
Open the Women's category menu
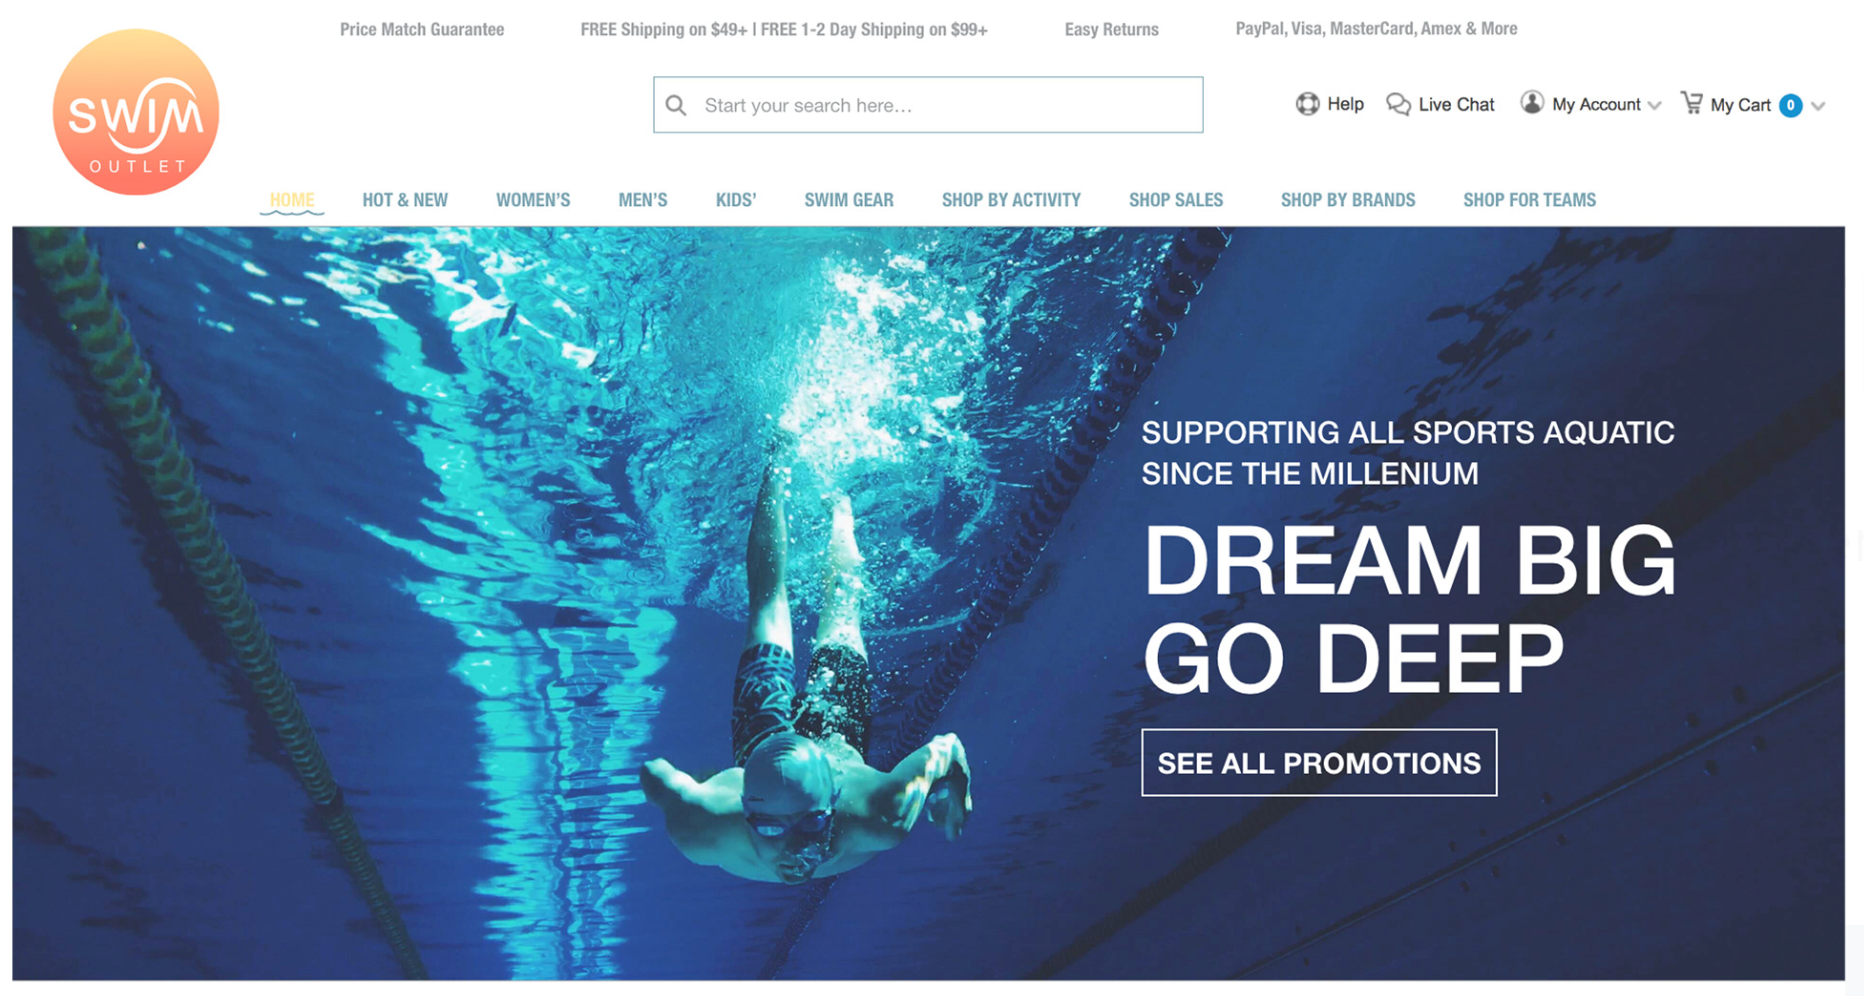533,200
